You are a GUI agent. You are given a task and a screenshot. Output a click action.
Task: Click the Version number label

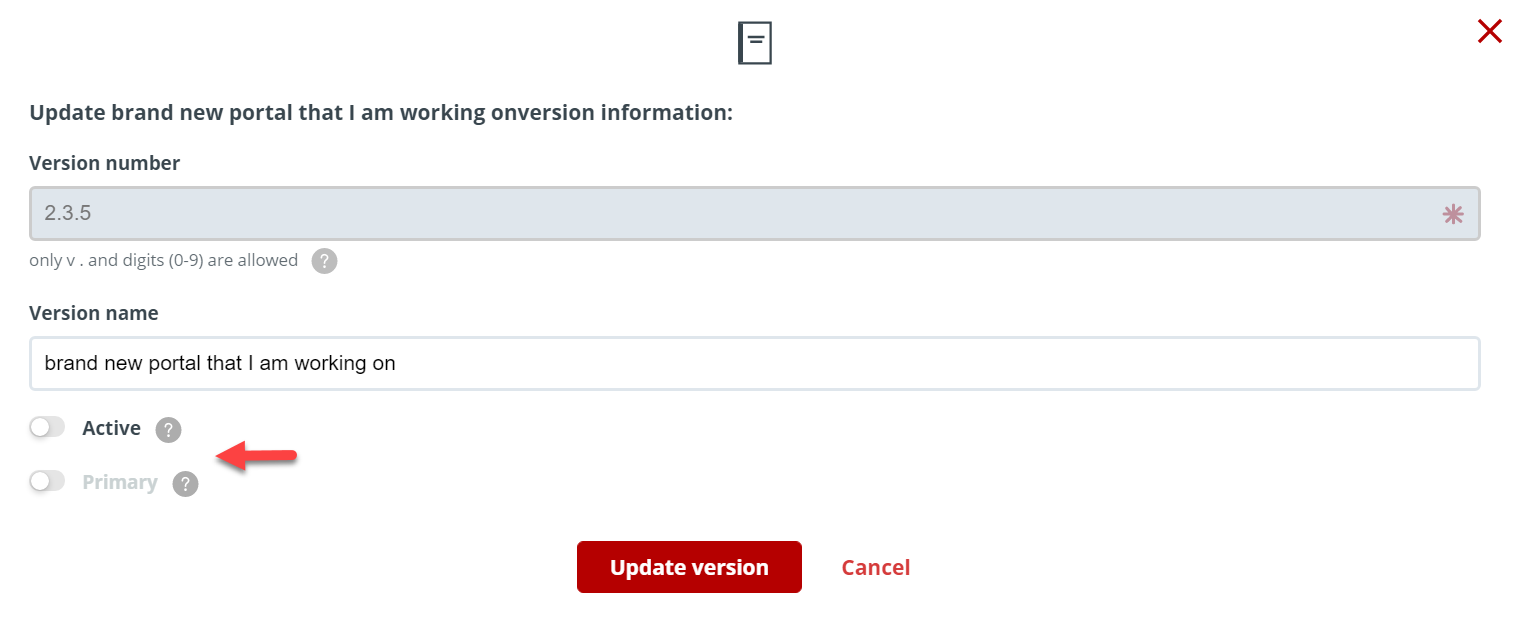[x=105, y=163]
